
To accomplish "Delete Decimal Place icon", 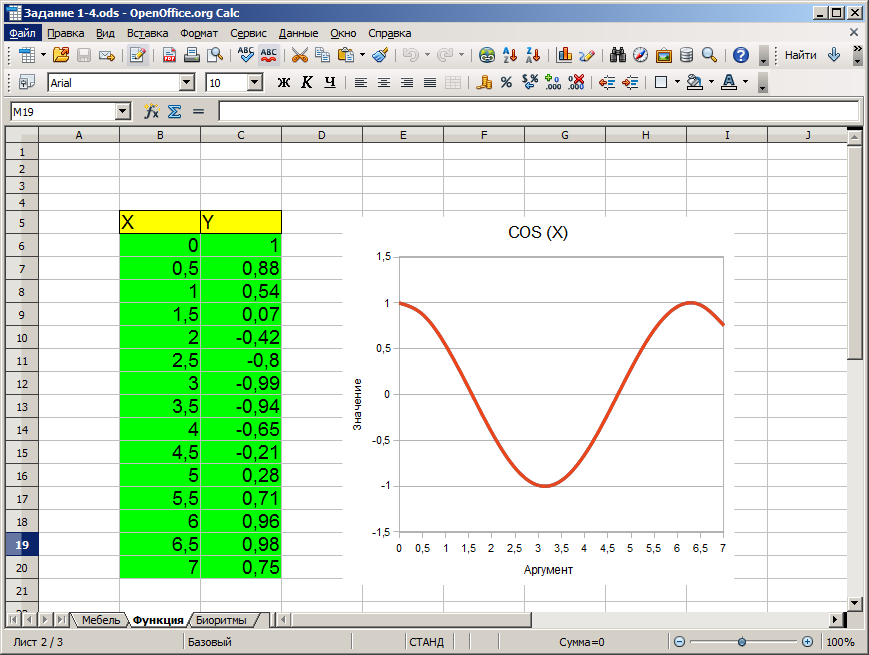I will 576,83.
